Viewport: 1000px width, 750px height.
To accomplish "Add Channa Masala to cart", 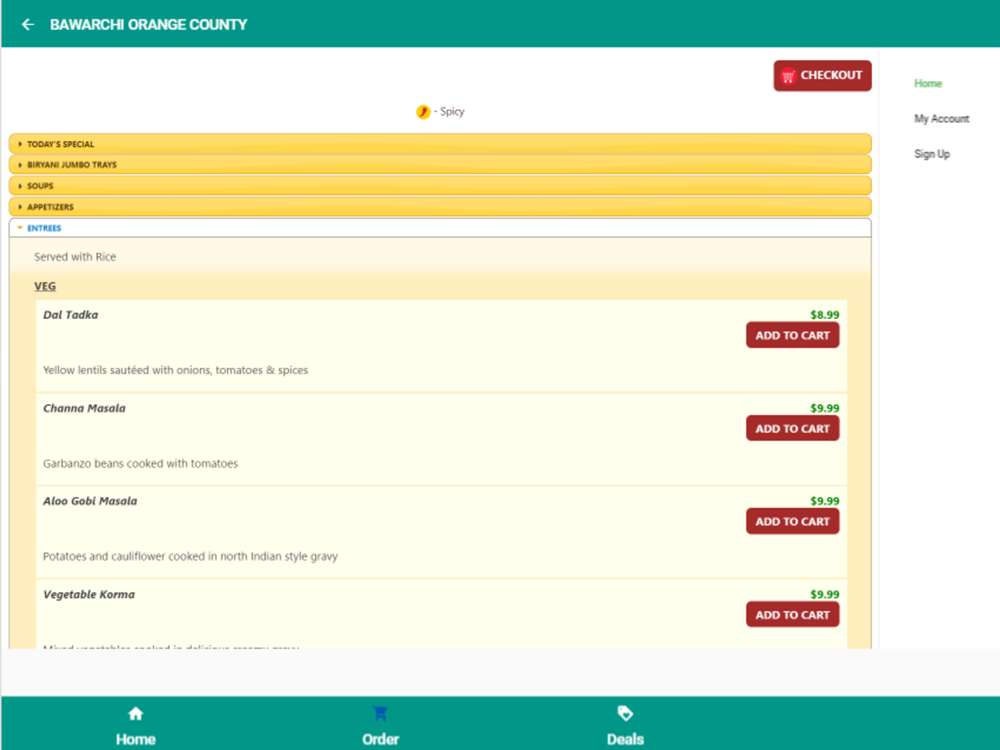I will tap(792, 429).
